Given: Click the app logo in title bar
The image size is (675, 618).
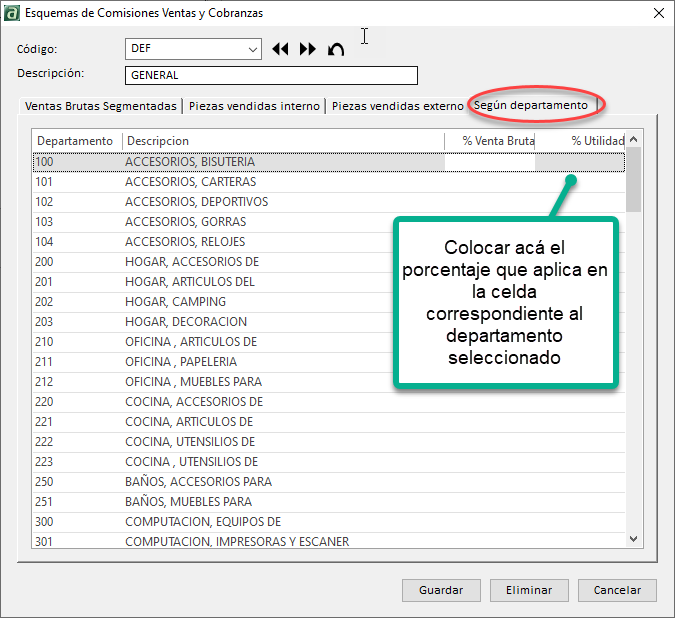Looking at the screenshot, I should tap(11, 13).
